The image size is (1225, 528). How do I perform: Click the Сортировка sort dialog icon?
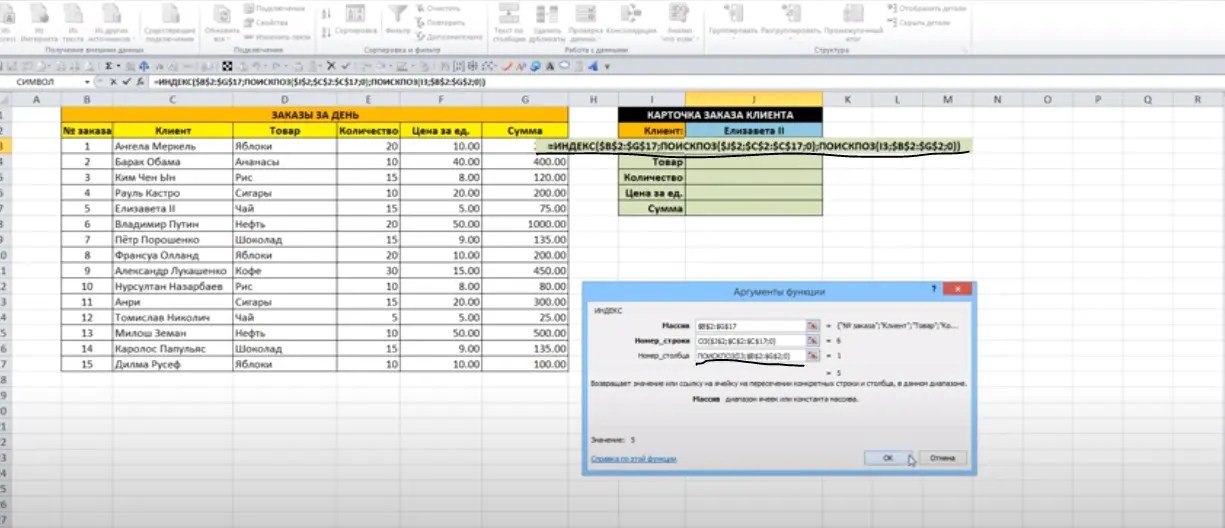[x=357, y=20]
